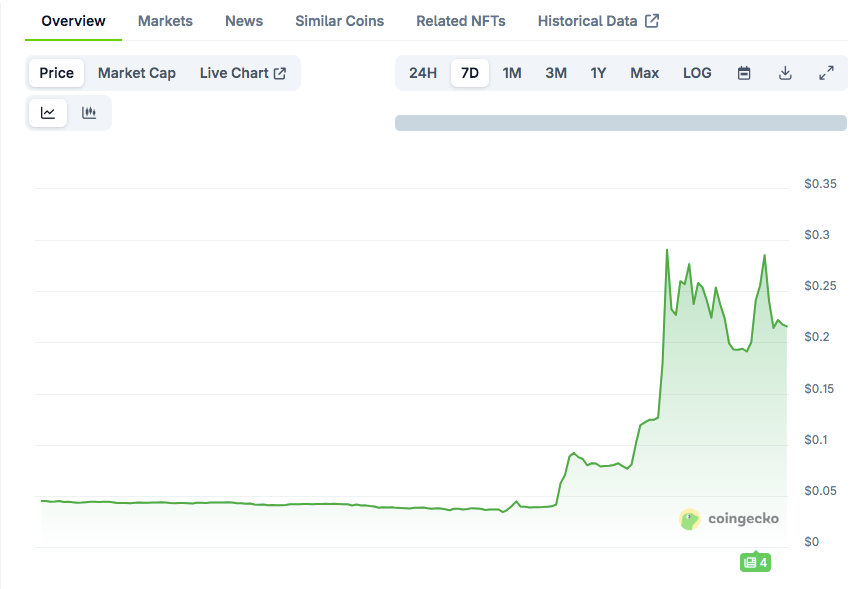This screenshot has width=866, height=589.
Task: Select the Price chart mode
Action: [56, 73]
